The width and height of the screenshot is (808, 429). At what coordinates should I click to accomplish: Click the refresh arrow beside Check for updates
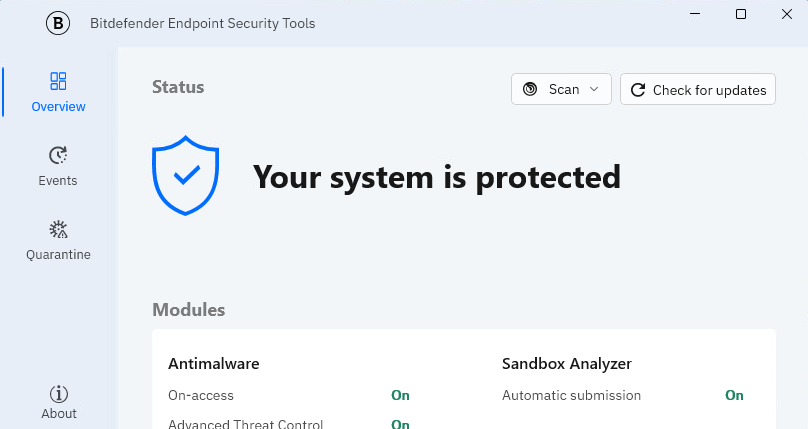coord(638,90)
